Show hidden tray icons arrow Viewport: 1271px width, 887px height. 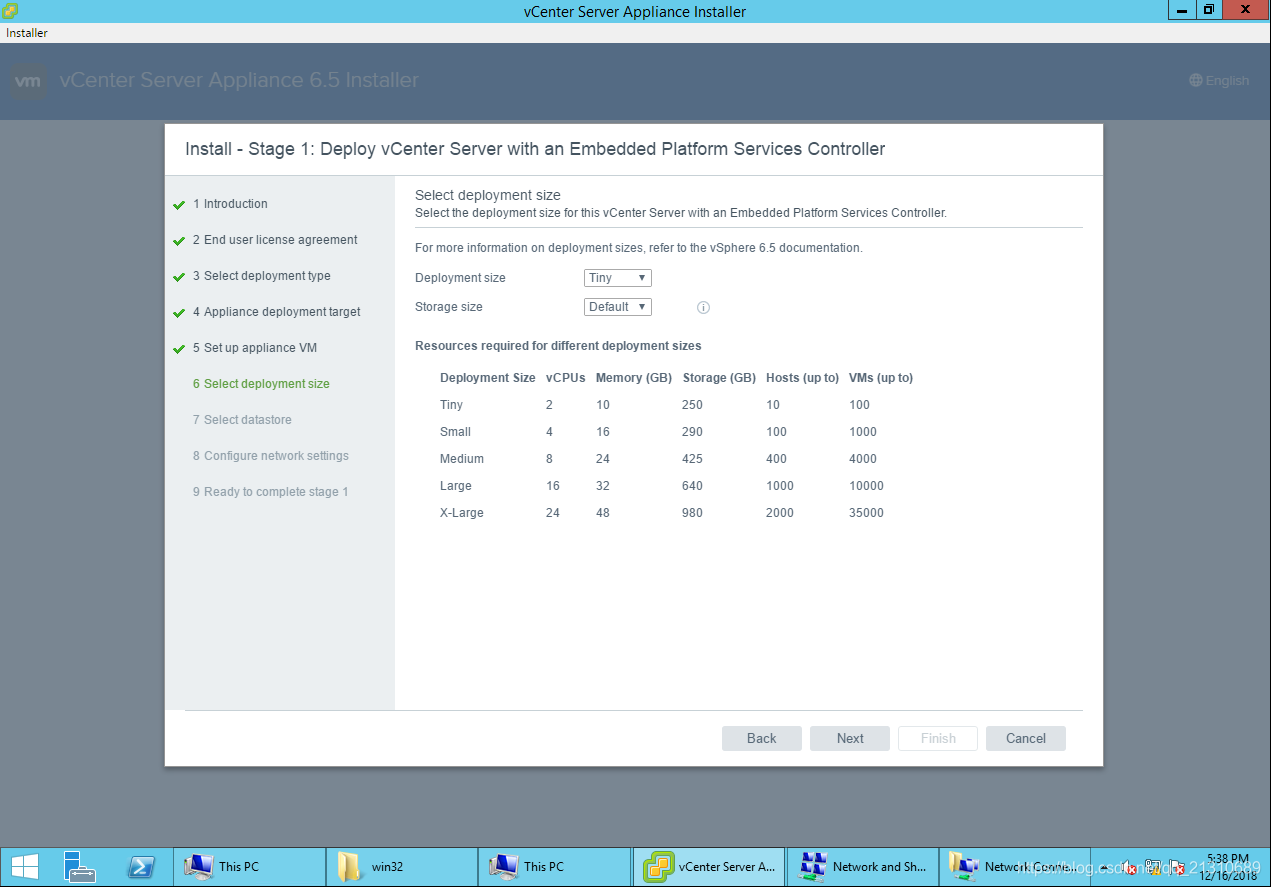coord(1106,867)
